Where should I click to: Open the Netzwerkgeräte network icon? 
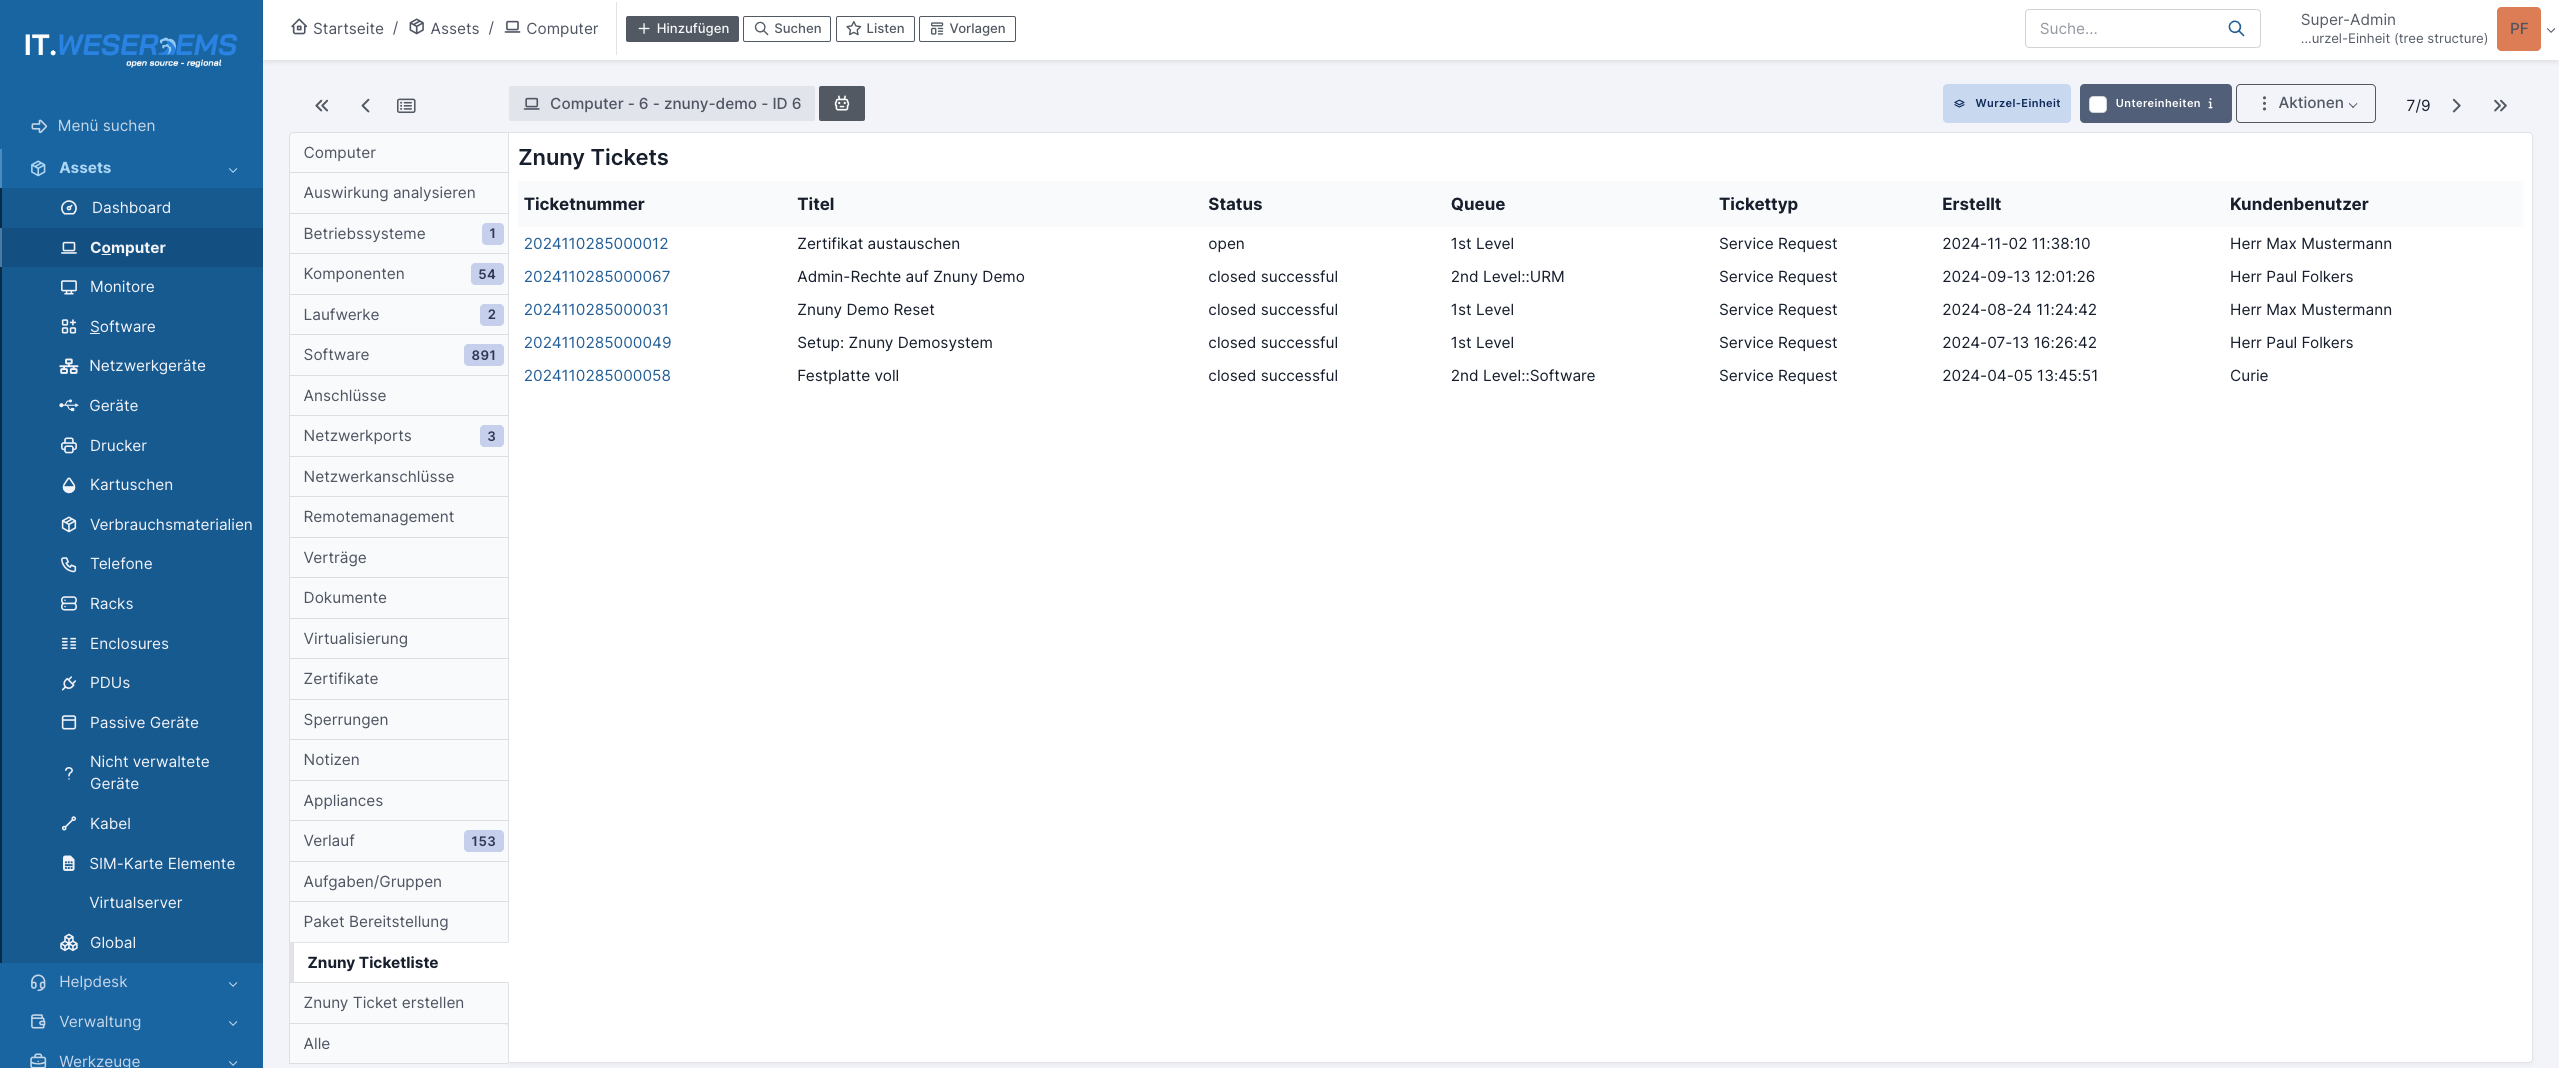point(69,366)
